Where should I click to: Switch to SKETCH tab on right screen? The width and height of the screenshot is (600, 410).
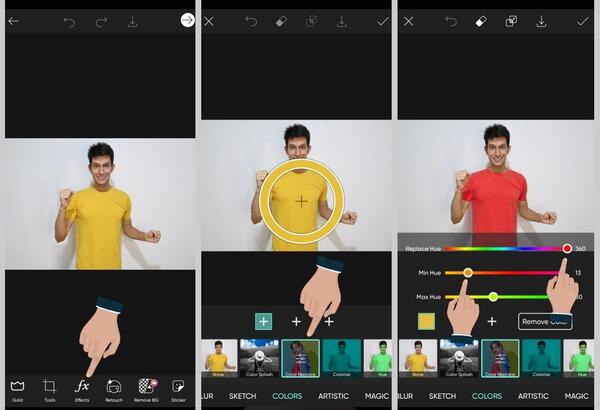tap(442, 396)
